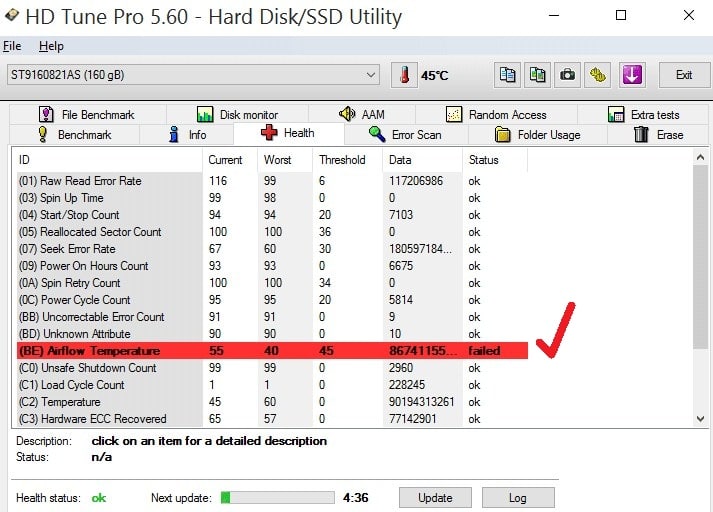Click the Current column header
This screenshot has height=512, width=713.
coord(230,160)
